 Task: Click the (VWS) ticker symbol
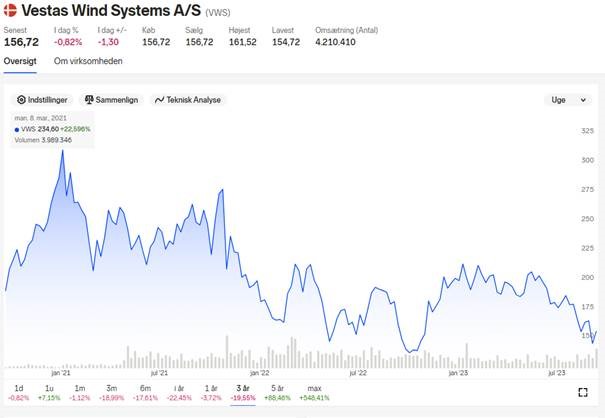pos(218,13)
